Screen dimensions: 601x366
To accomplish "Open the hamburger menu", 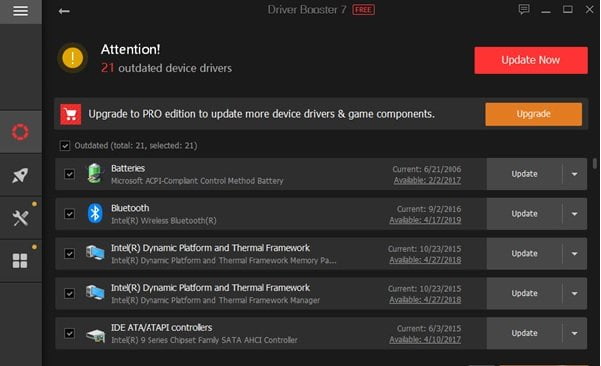I will (21, 11).
